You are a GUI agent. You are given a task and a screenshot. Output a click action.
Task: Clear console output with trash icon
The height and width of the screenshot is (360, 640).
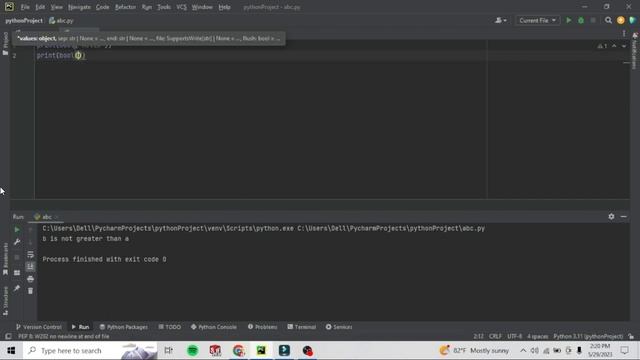tap(30, 291)
